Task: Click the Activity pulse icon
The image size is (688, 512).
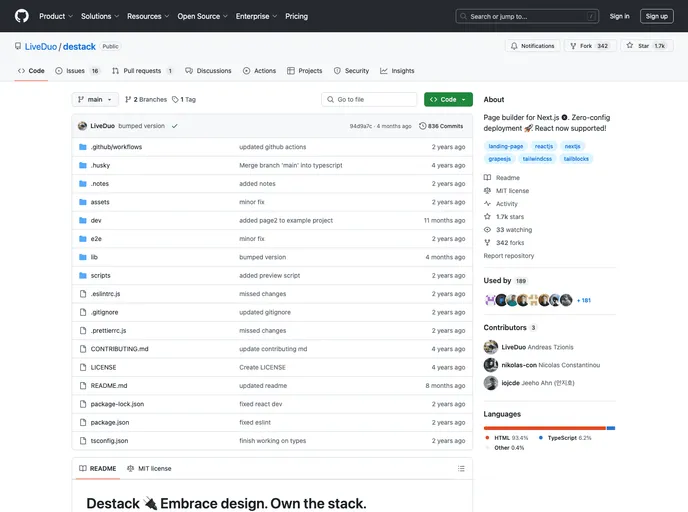Action: [x=487, y=204]
